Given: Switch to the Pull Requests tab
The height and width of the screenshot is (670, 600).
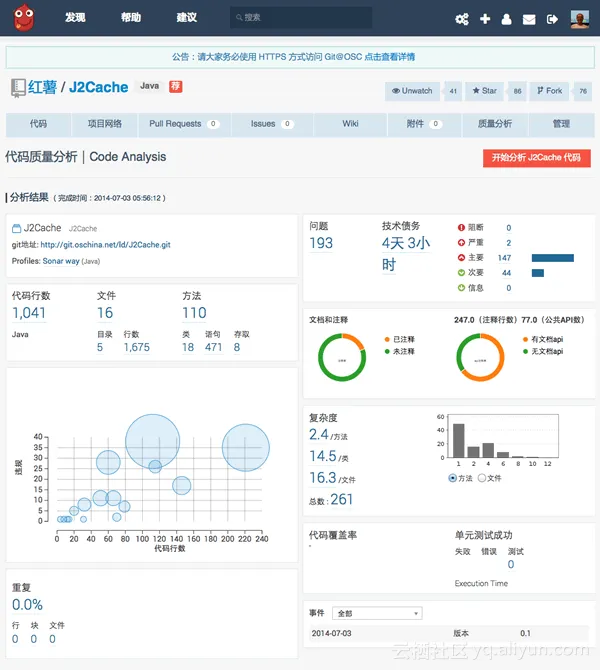Looking at the screenshot, I should pos(184,124).
